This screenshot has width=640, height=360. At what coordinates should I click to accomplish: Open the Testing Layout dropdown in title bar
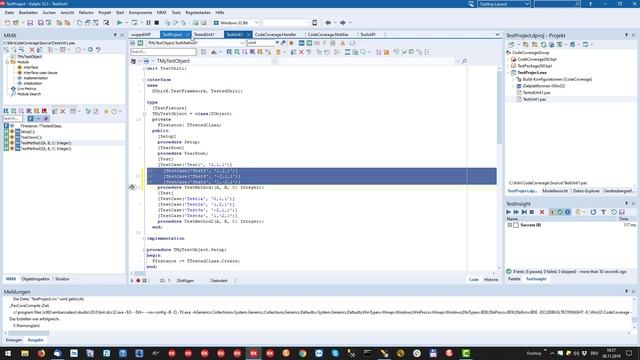(x=527, y=4)
